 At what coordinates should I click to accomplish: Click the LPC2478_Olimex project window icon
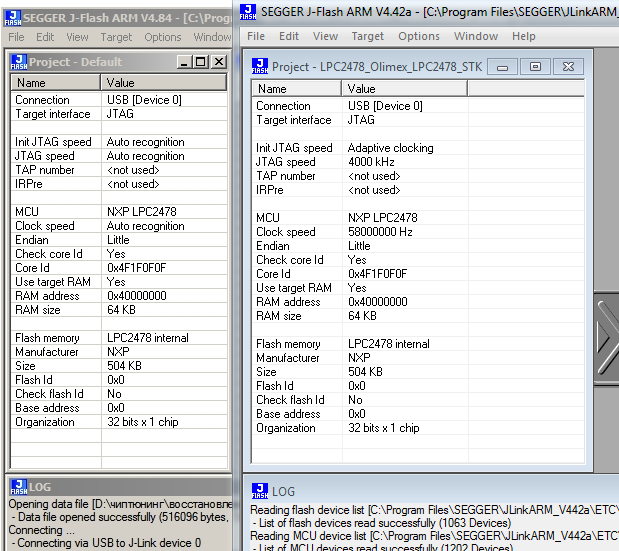pyautogui.click(x=261, y=66)
